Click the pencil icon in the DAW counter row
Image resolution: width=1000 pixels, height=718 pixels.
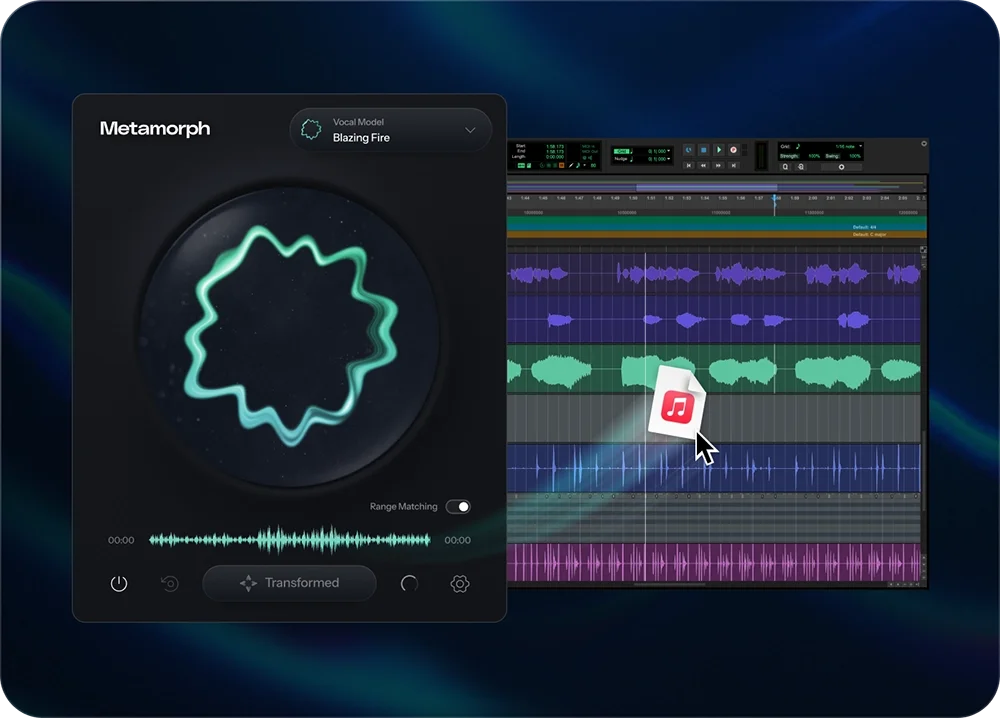[571, 165]
